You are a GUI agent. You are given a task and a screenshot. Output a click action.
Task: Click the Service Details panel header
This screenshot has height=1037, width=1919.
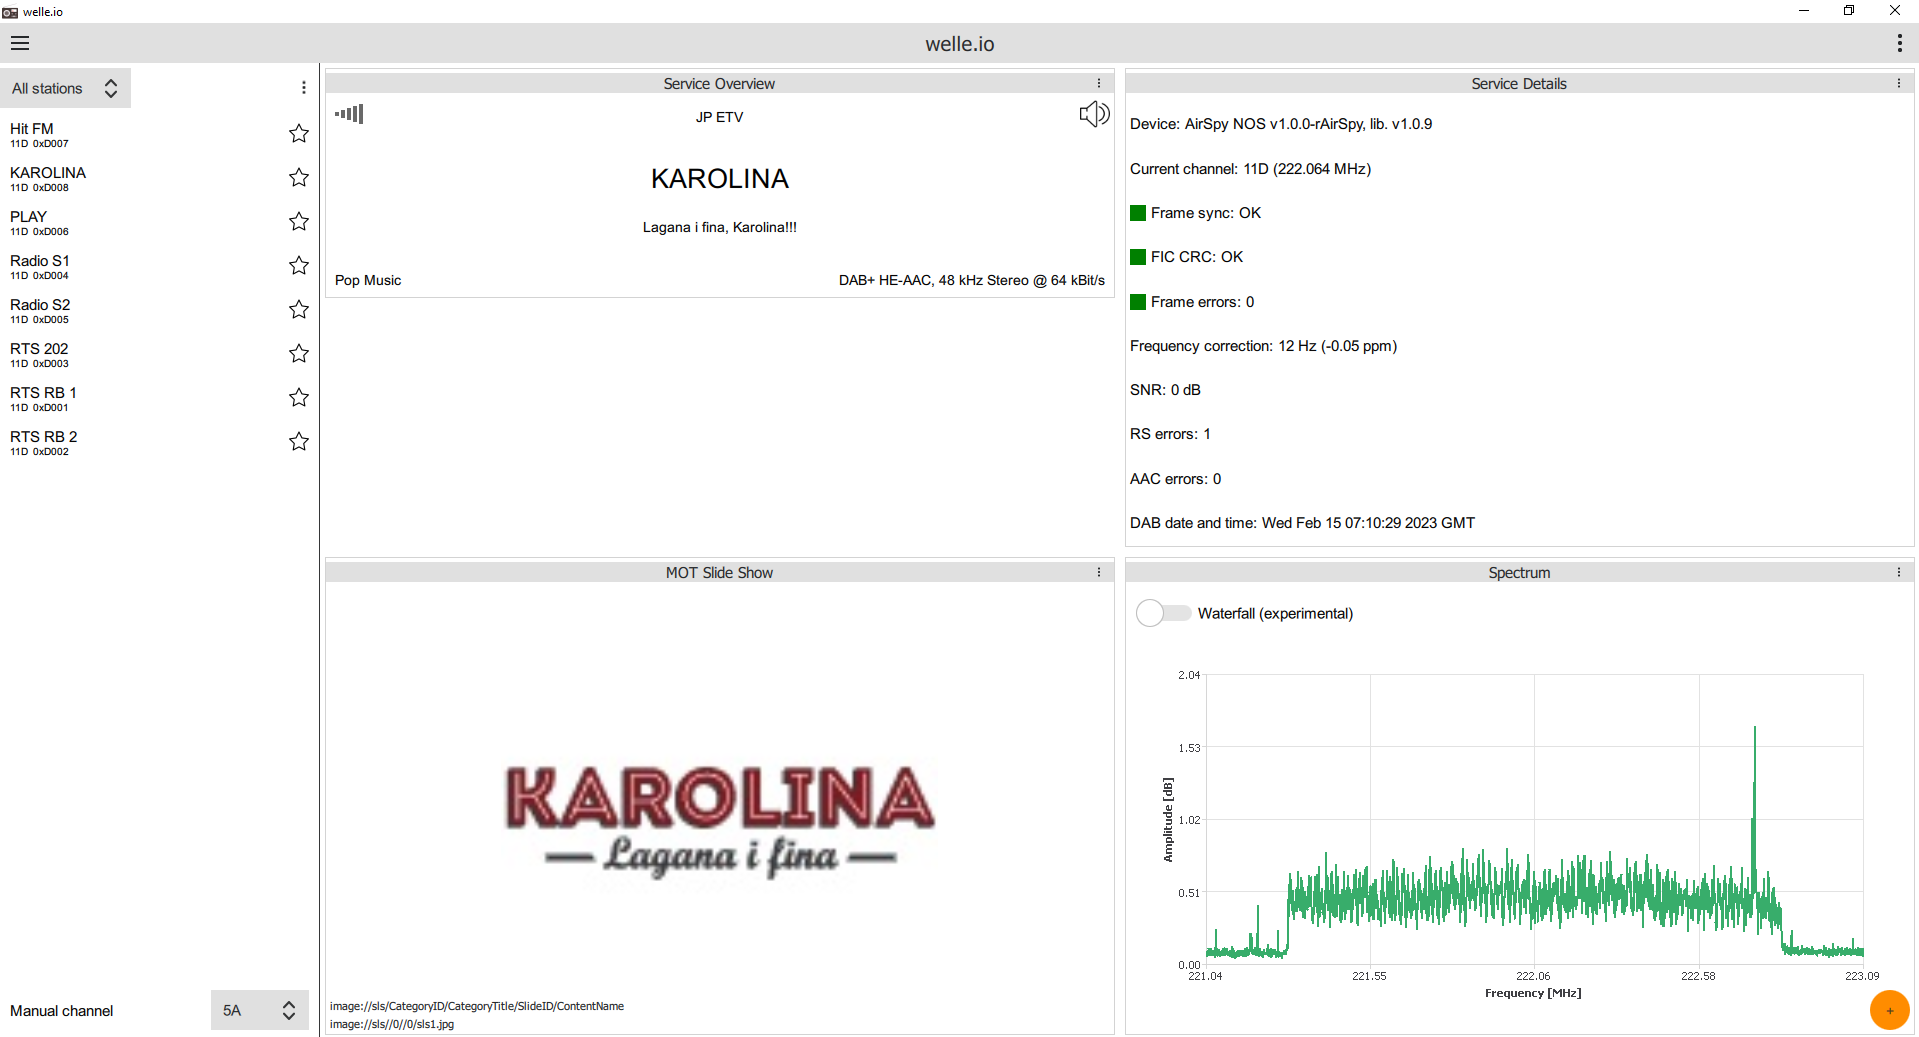[1519, 84]
